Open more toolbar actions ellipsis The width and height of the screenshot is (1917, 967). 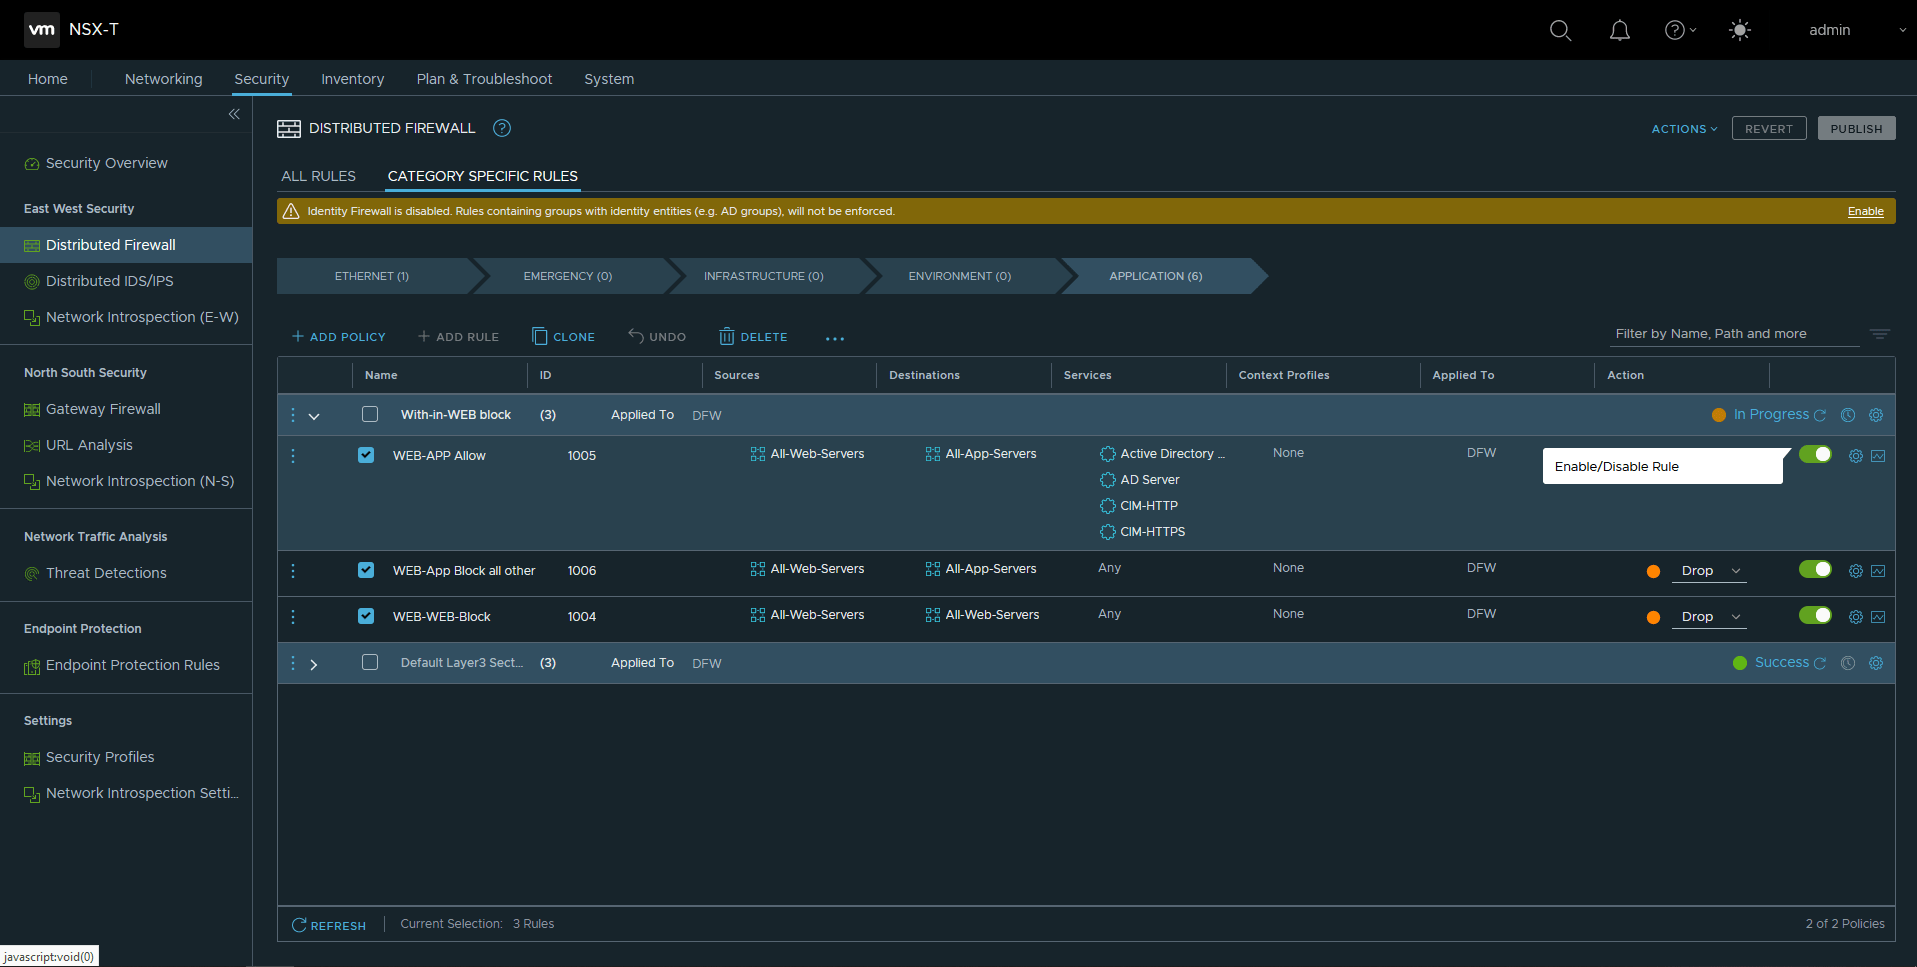pos(835,338)
